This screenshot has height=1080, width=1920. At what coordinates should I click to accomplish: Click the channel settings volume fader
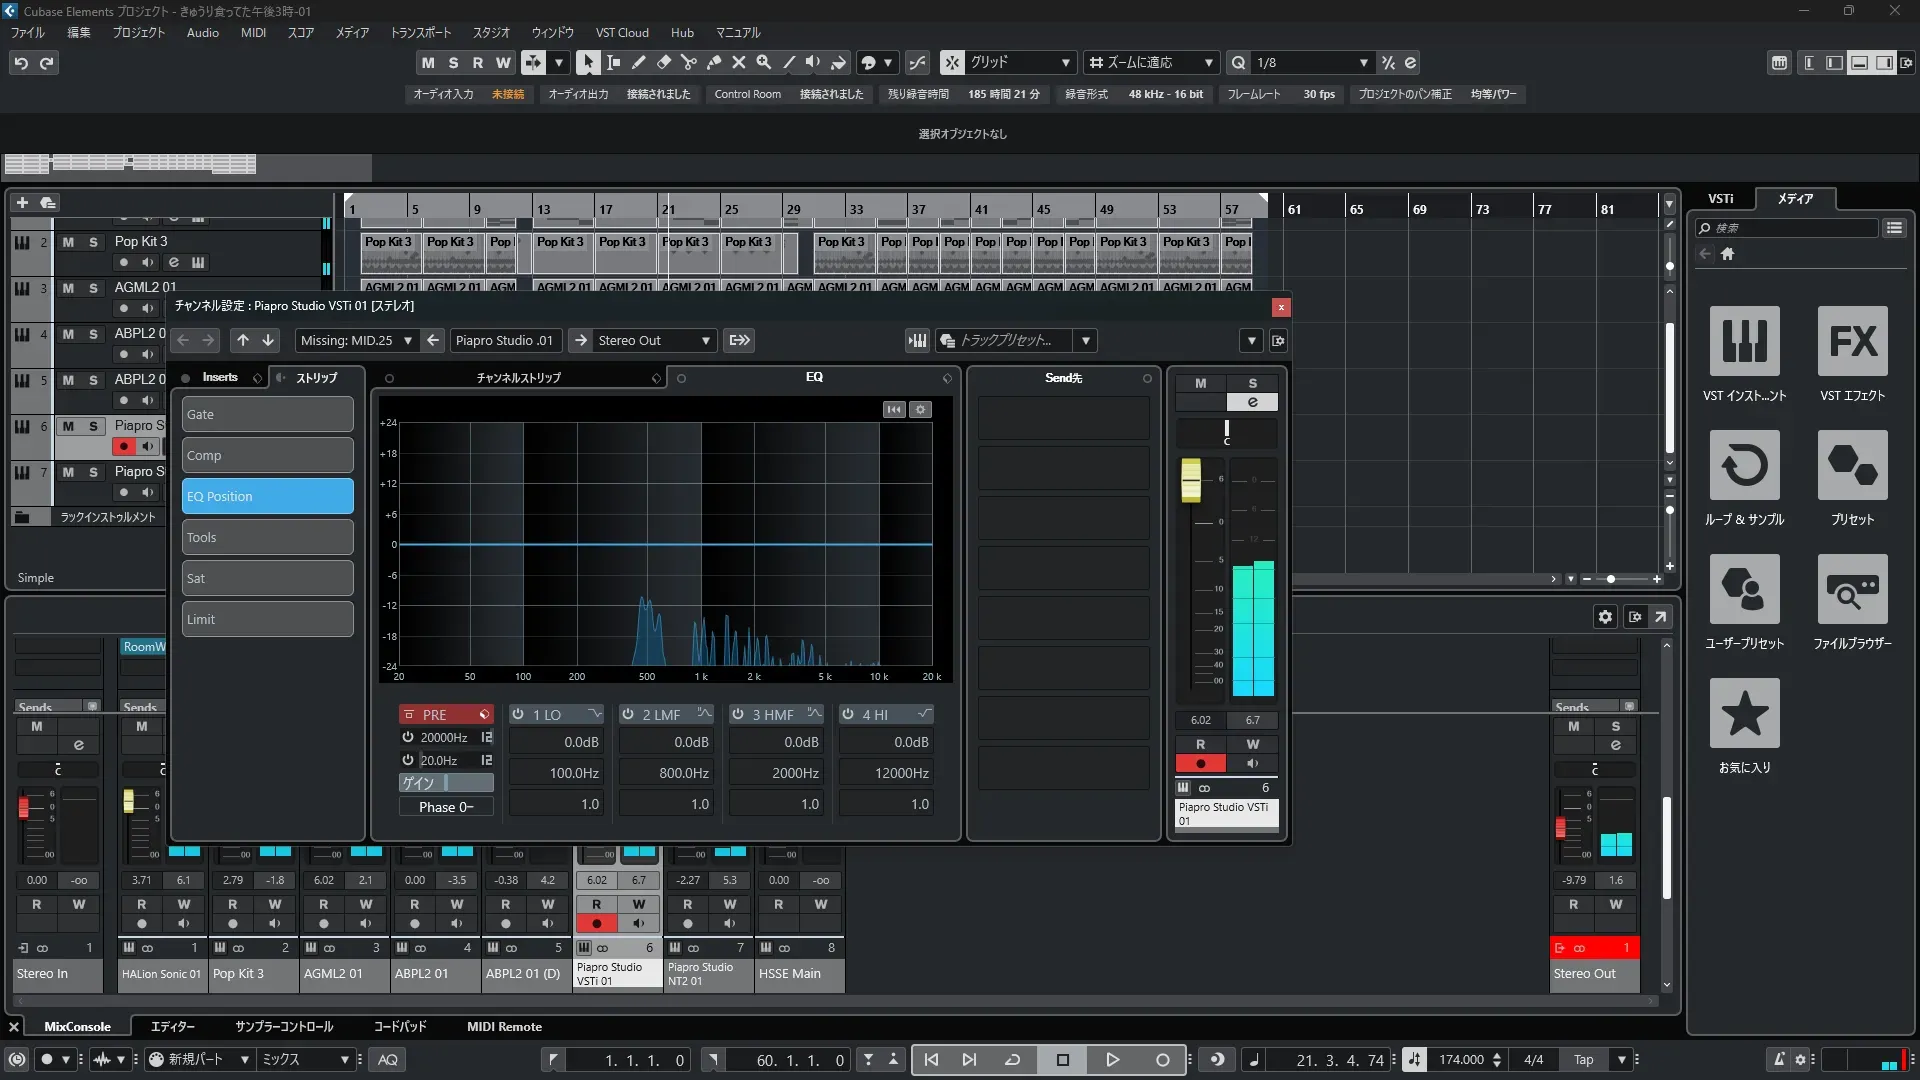pyautogui.click(x=1191, y=481)
